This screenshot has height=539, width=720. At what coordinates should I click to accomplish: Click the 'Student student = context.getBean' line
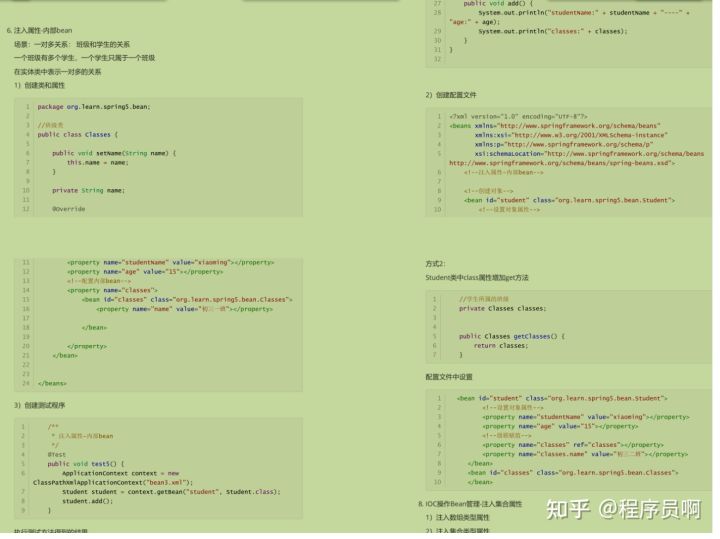pyautogui.click(x=171, y=492)
